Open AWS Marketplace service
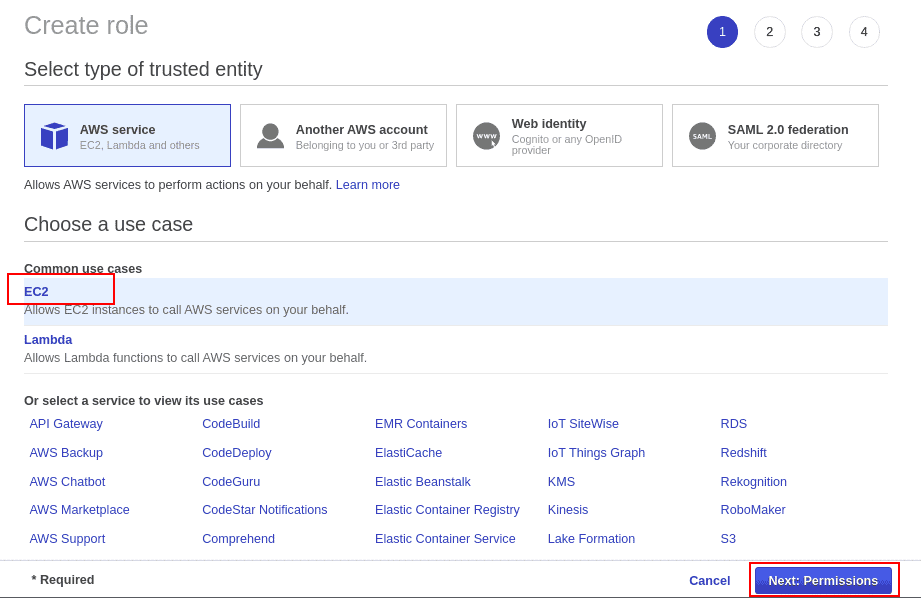921x598 pixels. (79, 509)
